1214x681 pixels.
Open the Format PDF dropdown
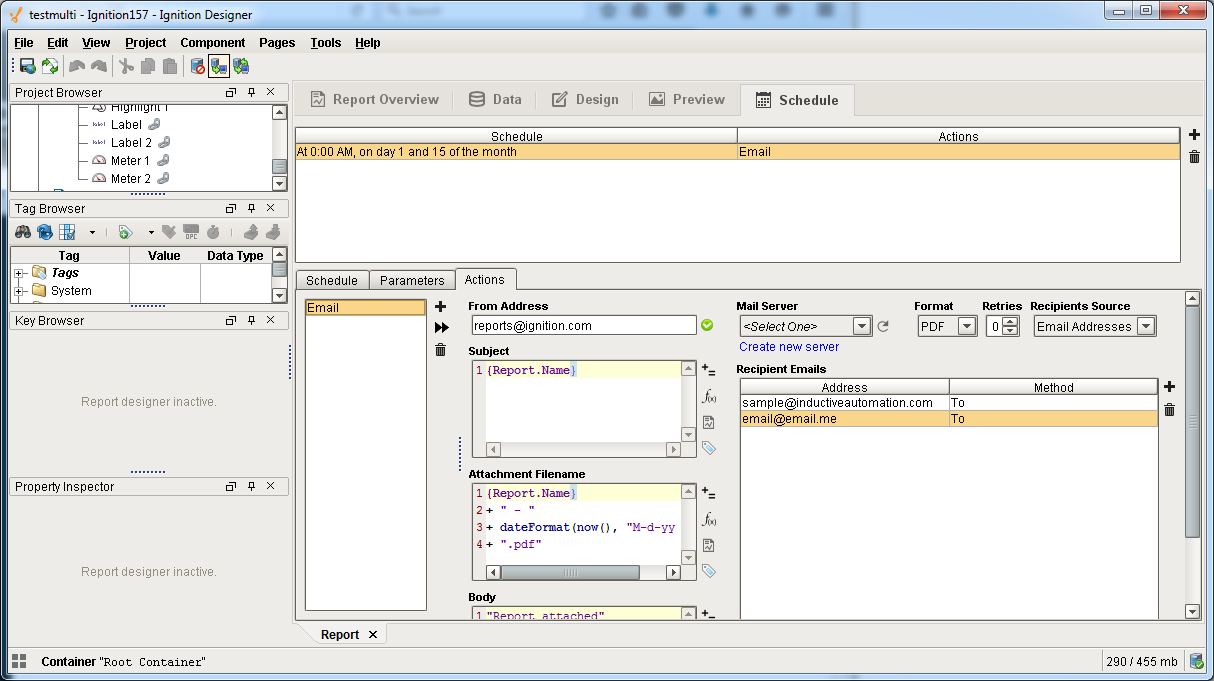tap(966, 326)
